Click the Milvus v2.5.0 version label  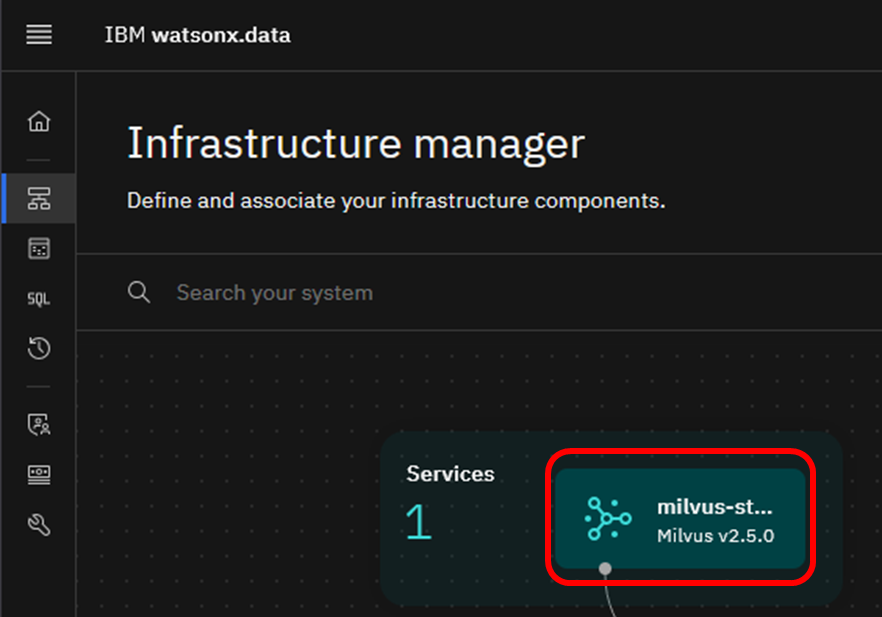click(x=715, y=535)
